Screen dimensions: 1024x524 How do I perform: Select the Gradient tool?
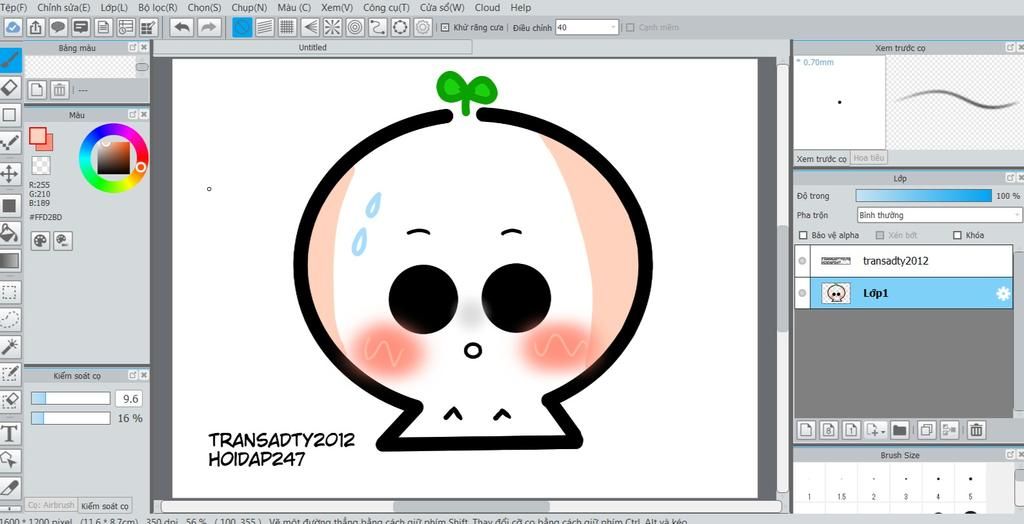(x=10, y=261)
